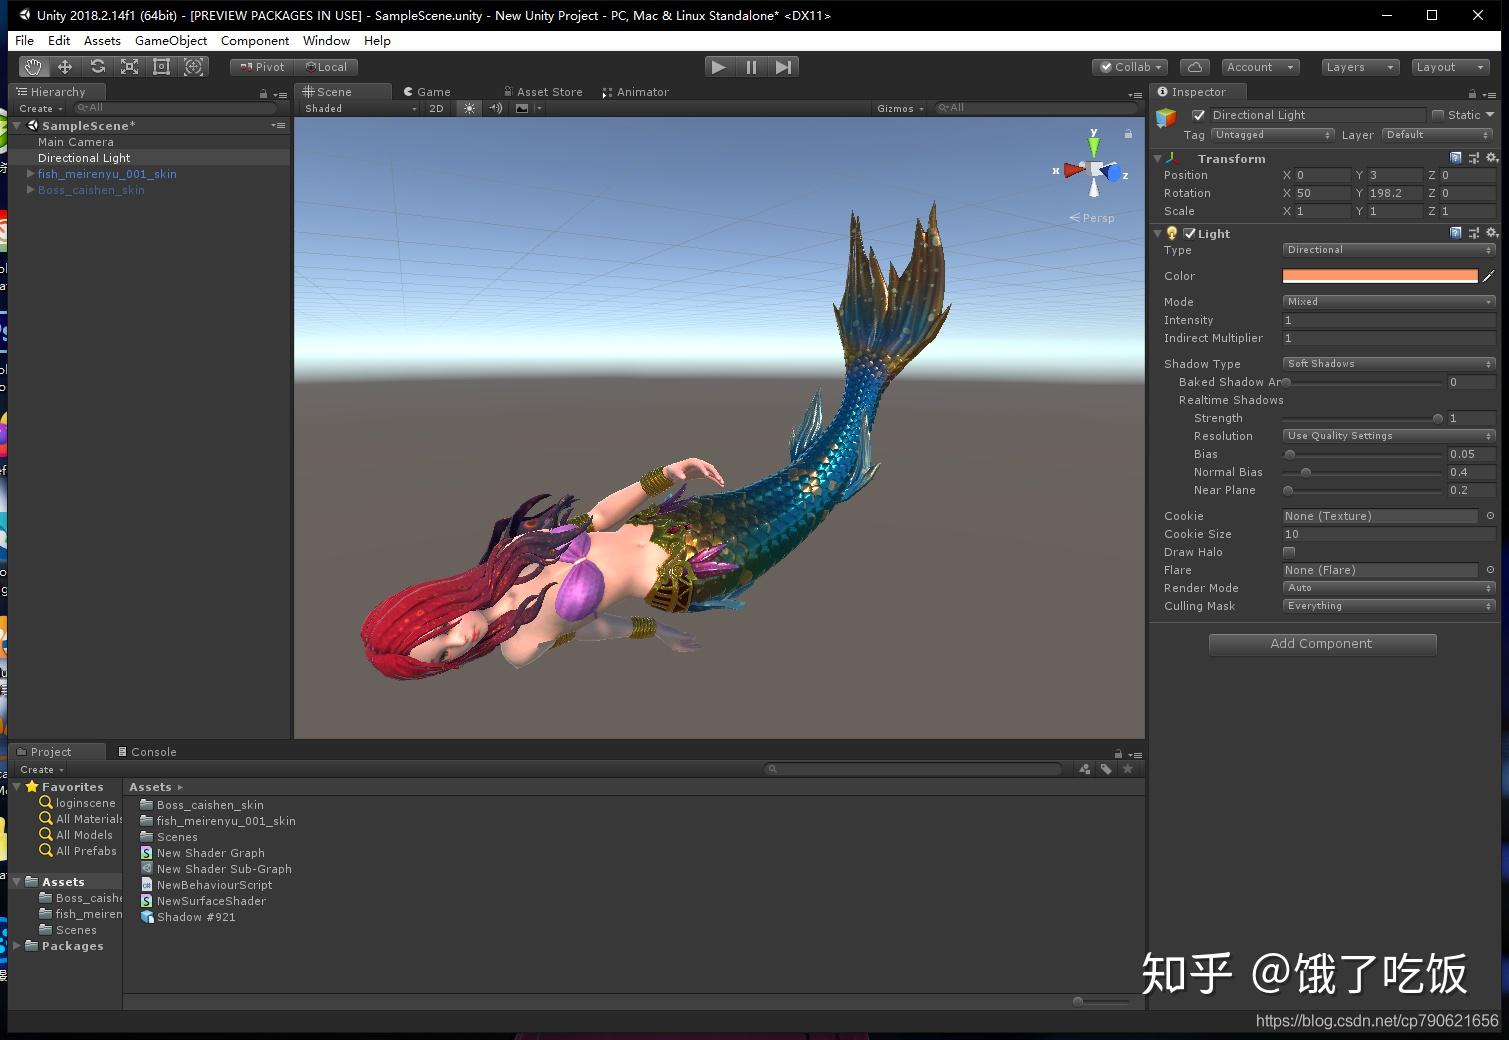Select the Hand tool
Viewport: 1509px width, 1040px height.
[32, 66]
